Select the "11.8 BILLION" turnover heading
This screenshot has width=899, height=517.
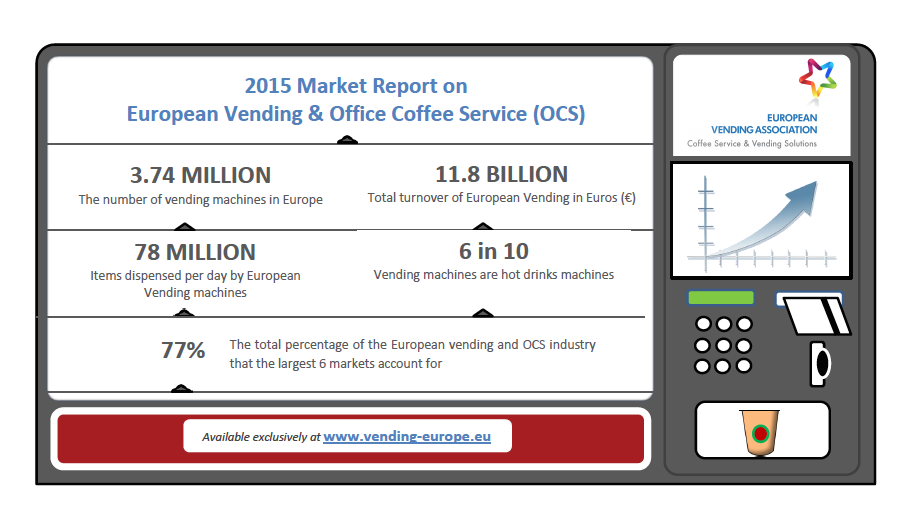[x=501, y=174]
